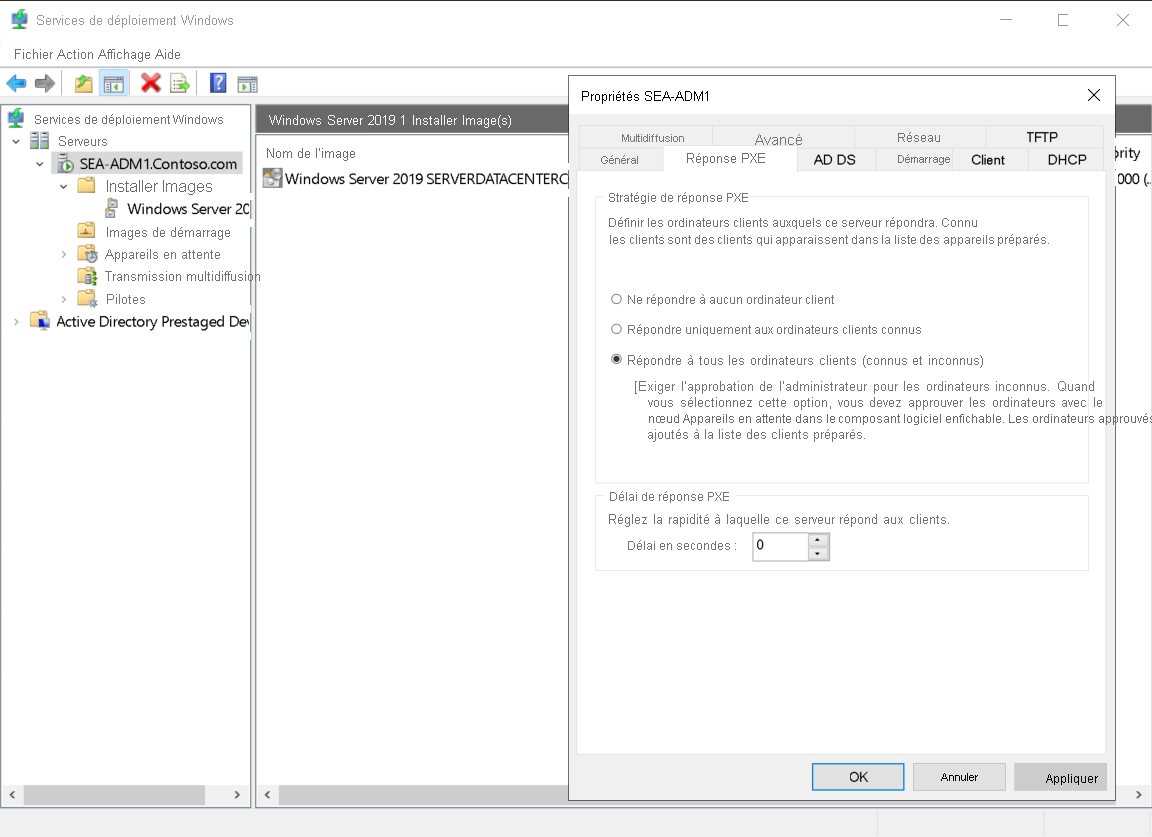Expand 'Active Directory Prestaged Devices'
The width and height of the screenshot is (1152, 837).
coord(15,321)
